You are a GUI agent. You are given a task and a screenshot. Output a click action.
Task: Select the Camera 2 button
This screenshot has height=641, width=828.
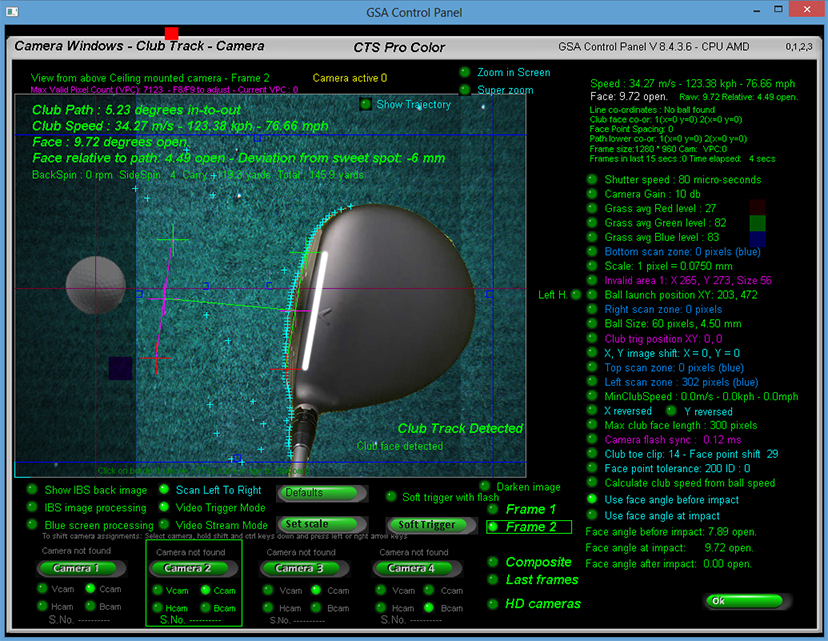[194, 569]
